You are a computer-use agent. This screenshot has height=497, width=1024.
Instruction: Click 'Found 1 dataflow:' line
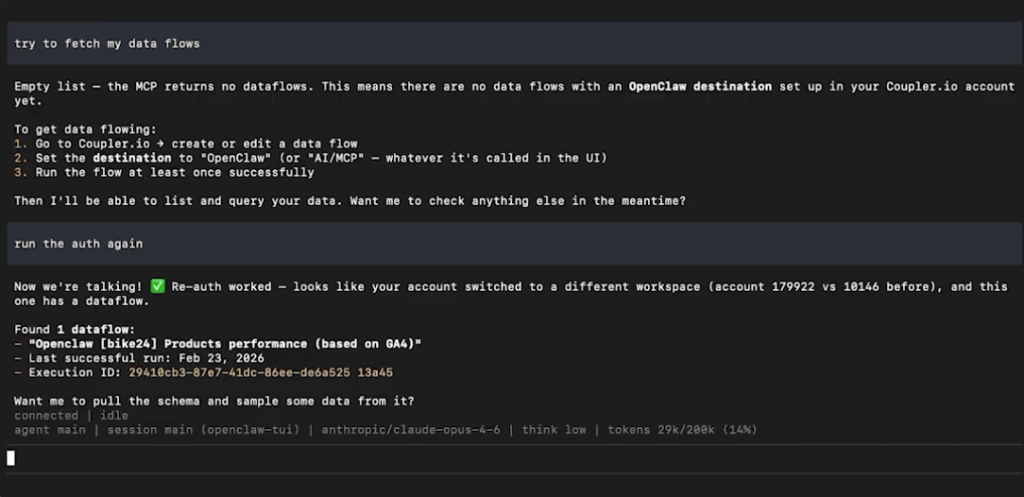click(74, 330)
